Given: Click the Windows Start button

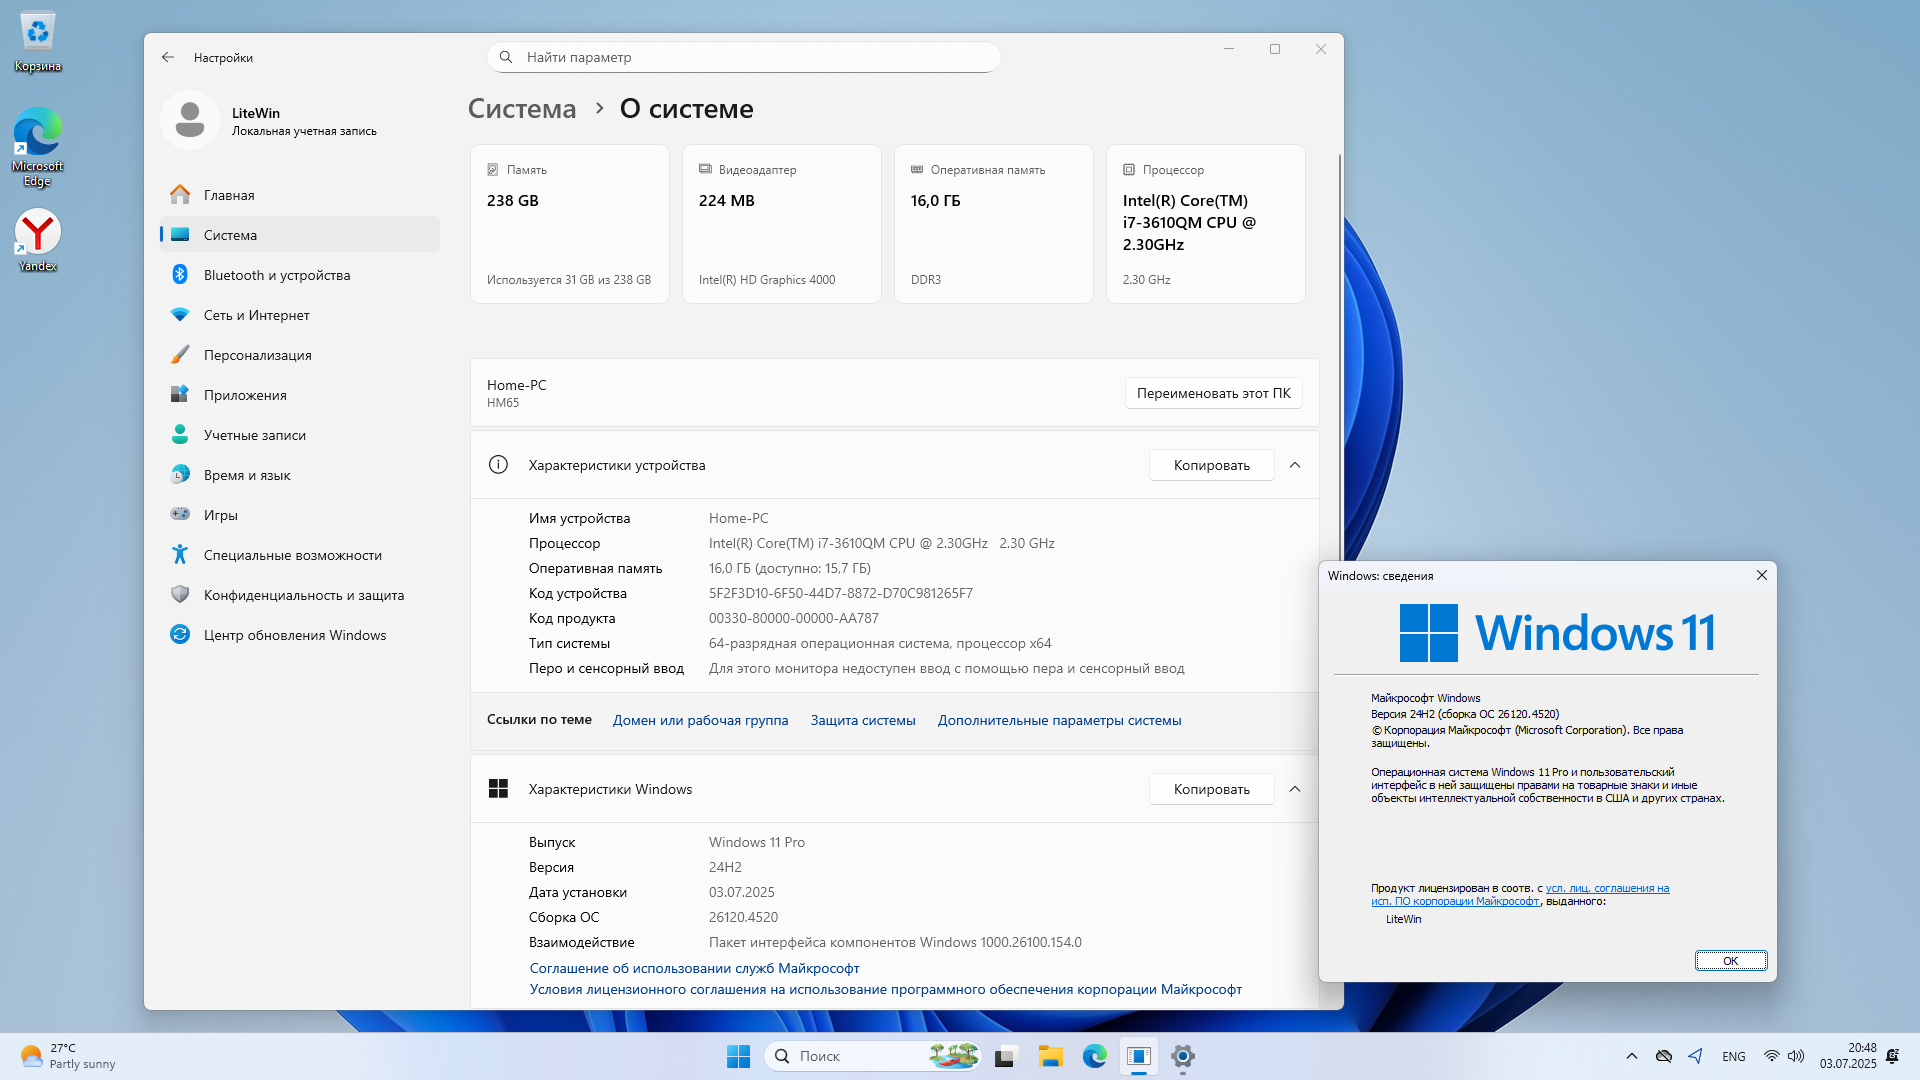Looking at the screenshot, I should tap(738, 1056).
